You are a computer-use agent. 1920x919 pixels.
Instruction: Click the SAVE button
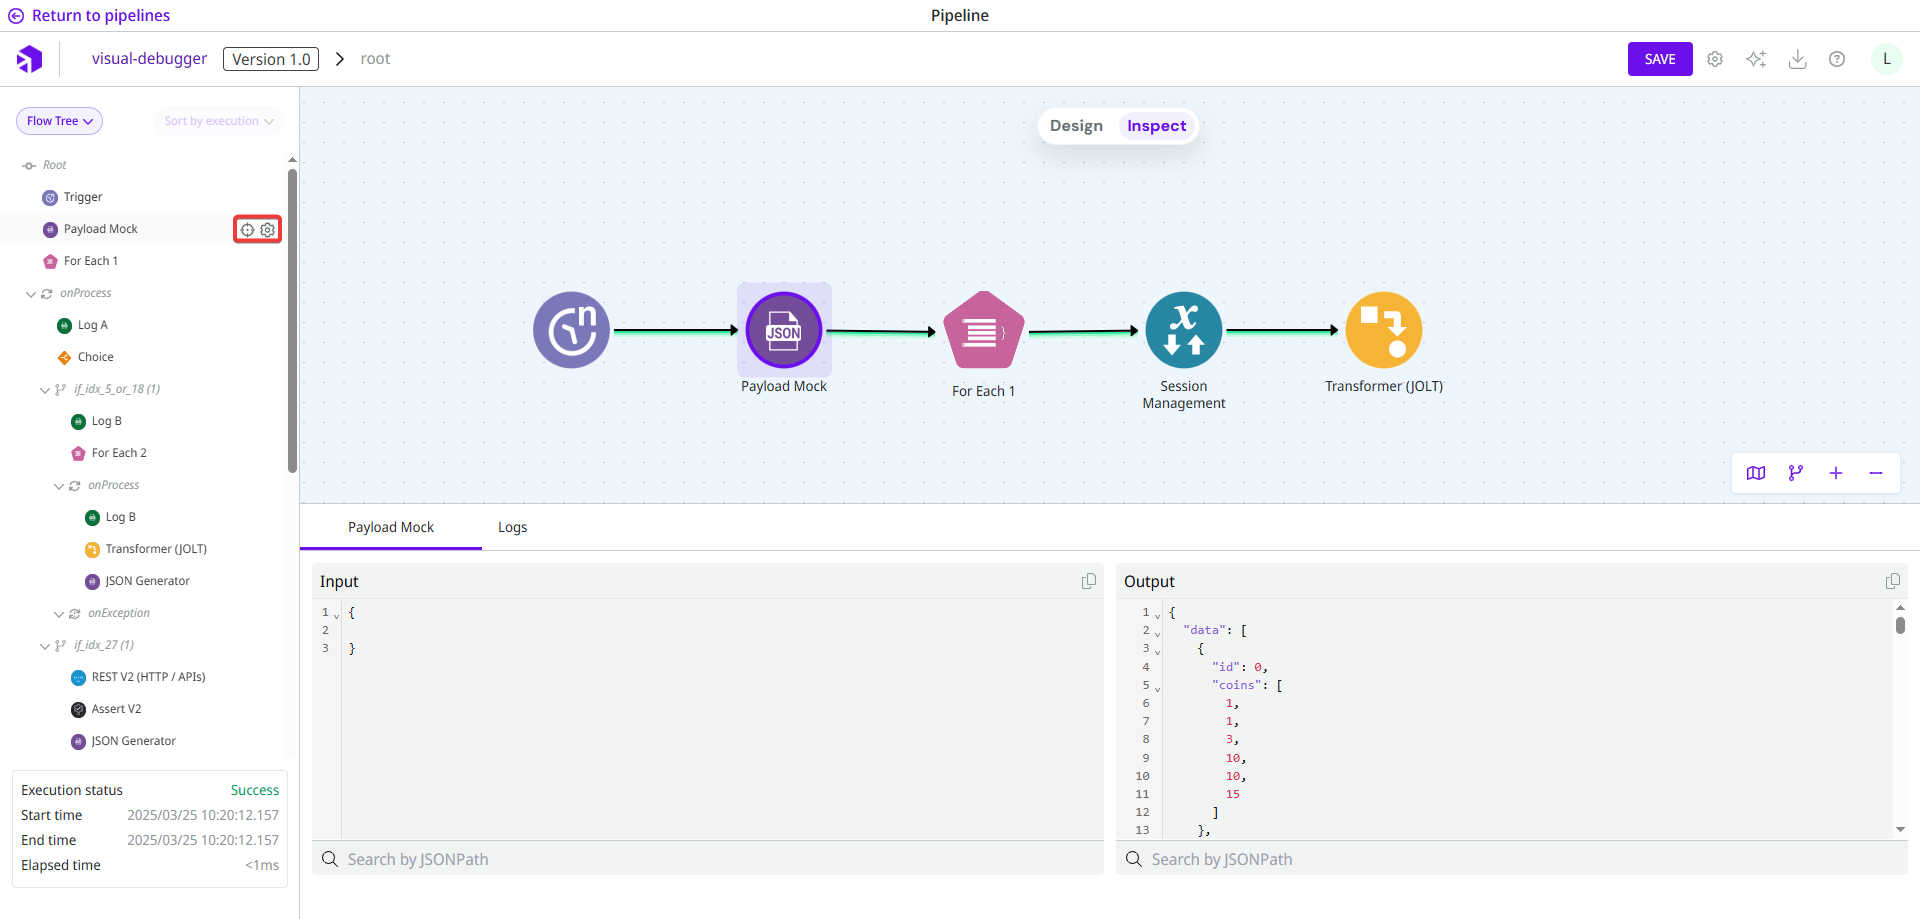(1659, 59)
